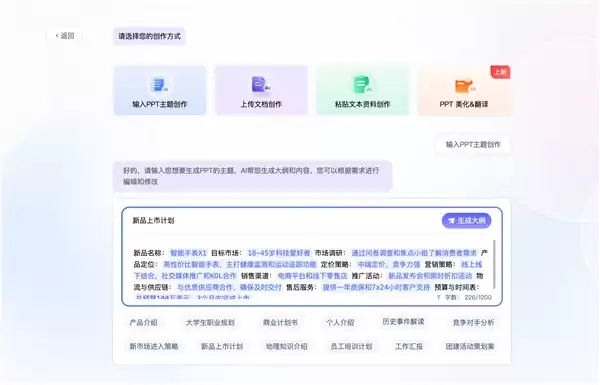Screen dimensions: 600x385
Task: Edit the 提供一年质保和7x24小时客户支持 after-sales value
Action: (x=376, y=287)
